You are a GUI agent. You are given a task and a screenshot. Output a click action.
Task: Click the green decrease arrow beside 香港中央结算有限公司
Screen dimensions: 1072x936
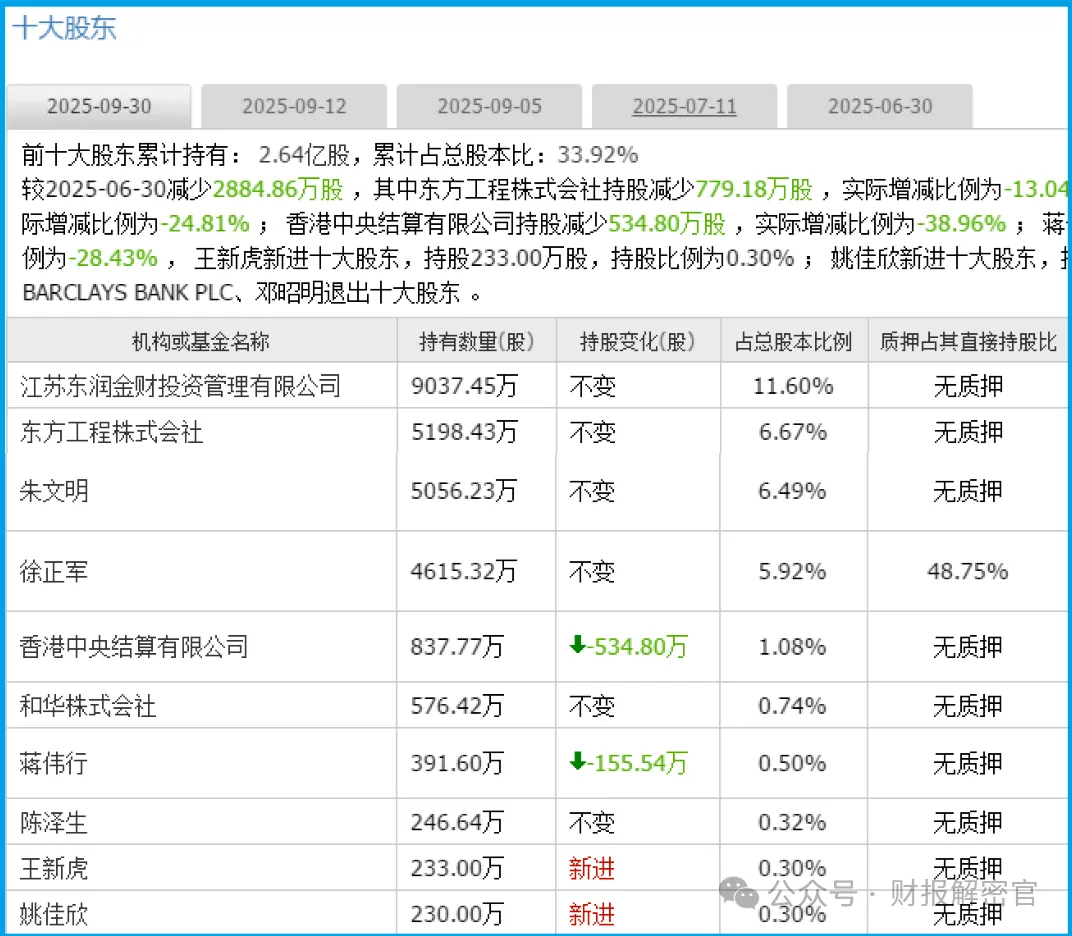pyautogui.click(x=578, y=646)
